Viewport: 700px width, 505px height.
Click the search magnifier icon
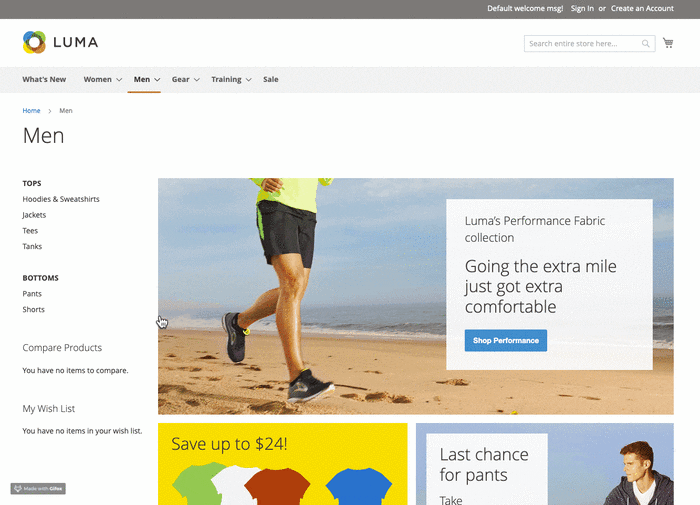pyautogui.click(x=646, y=44)
